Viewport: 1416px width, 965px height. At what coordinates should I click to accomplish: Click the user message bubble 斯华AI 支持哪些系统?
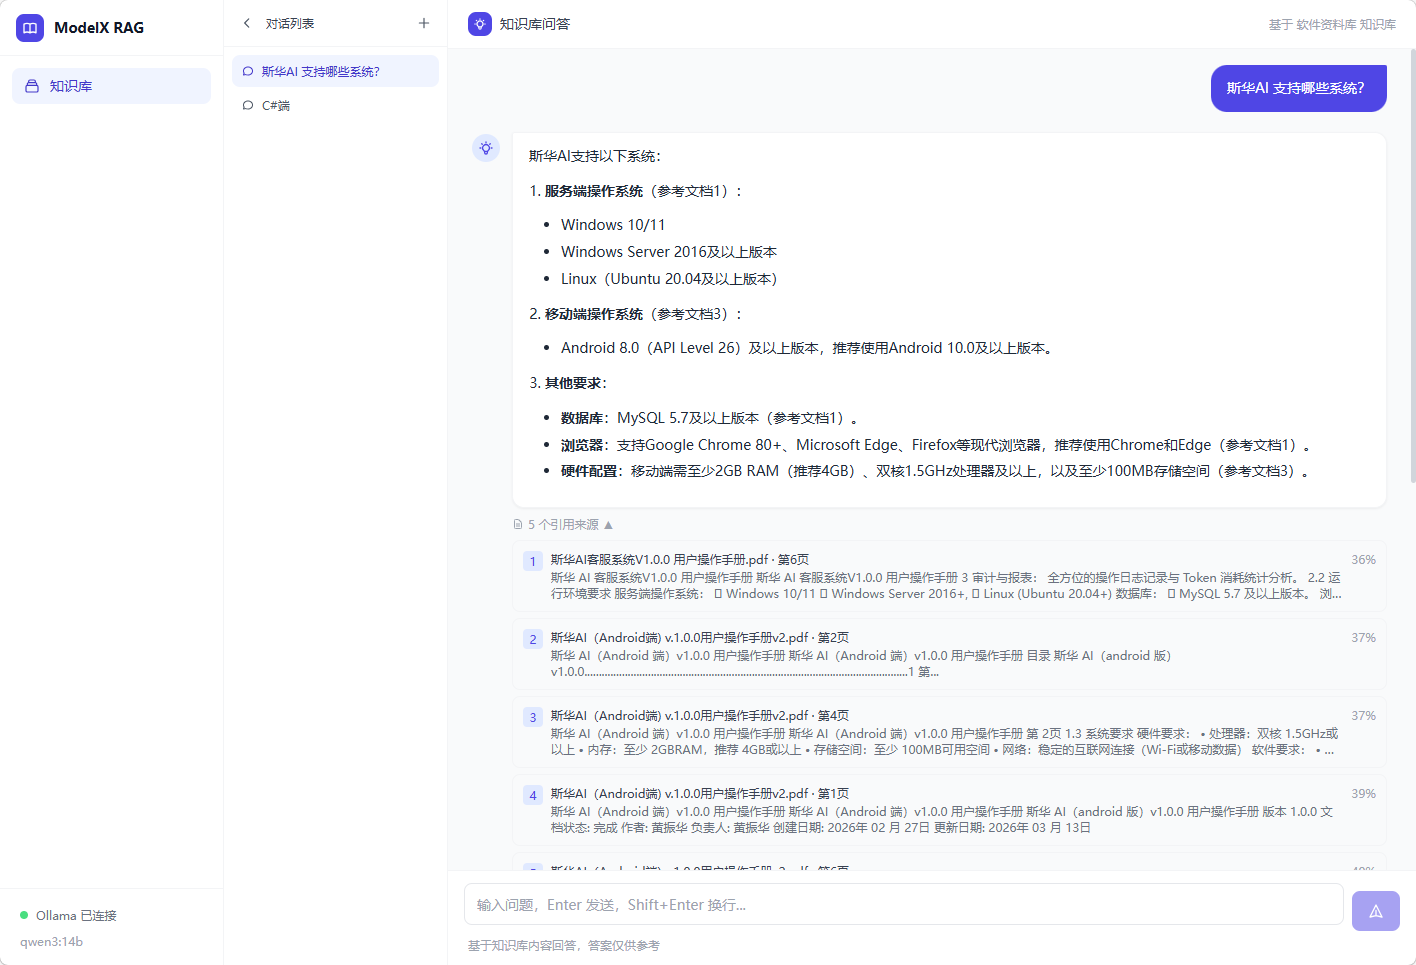(1299, 88)
